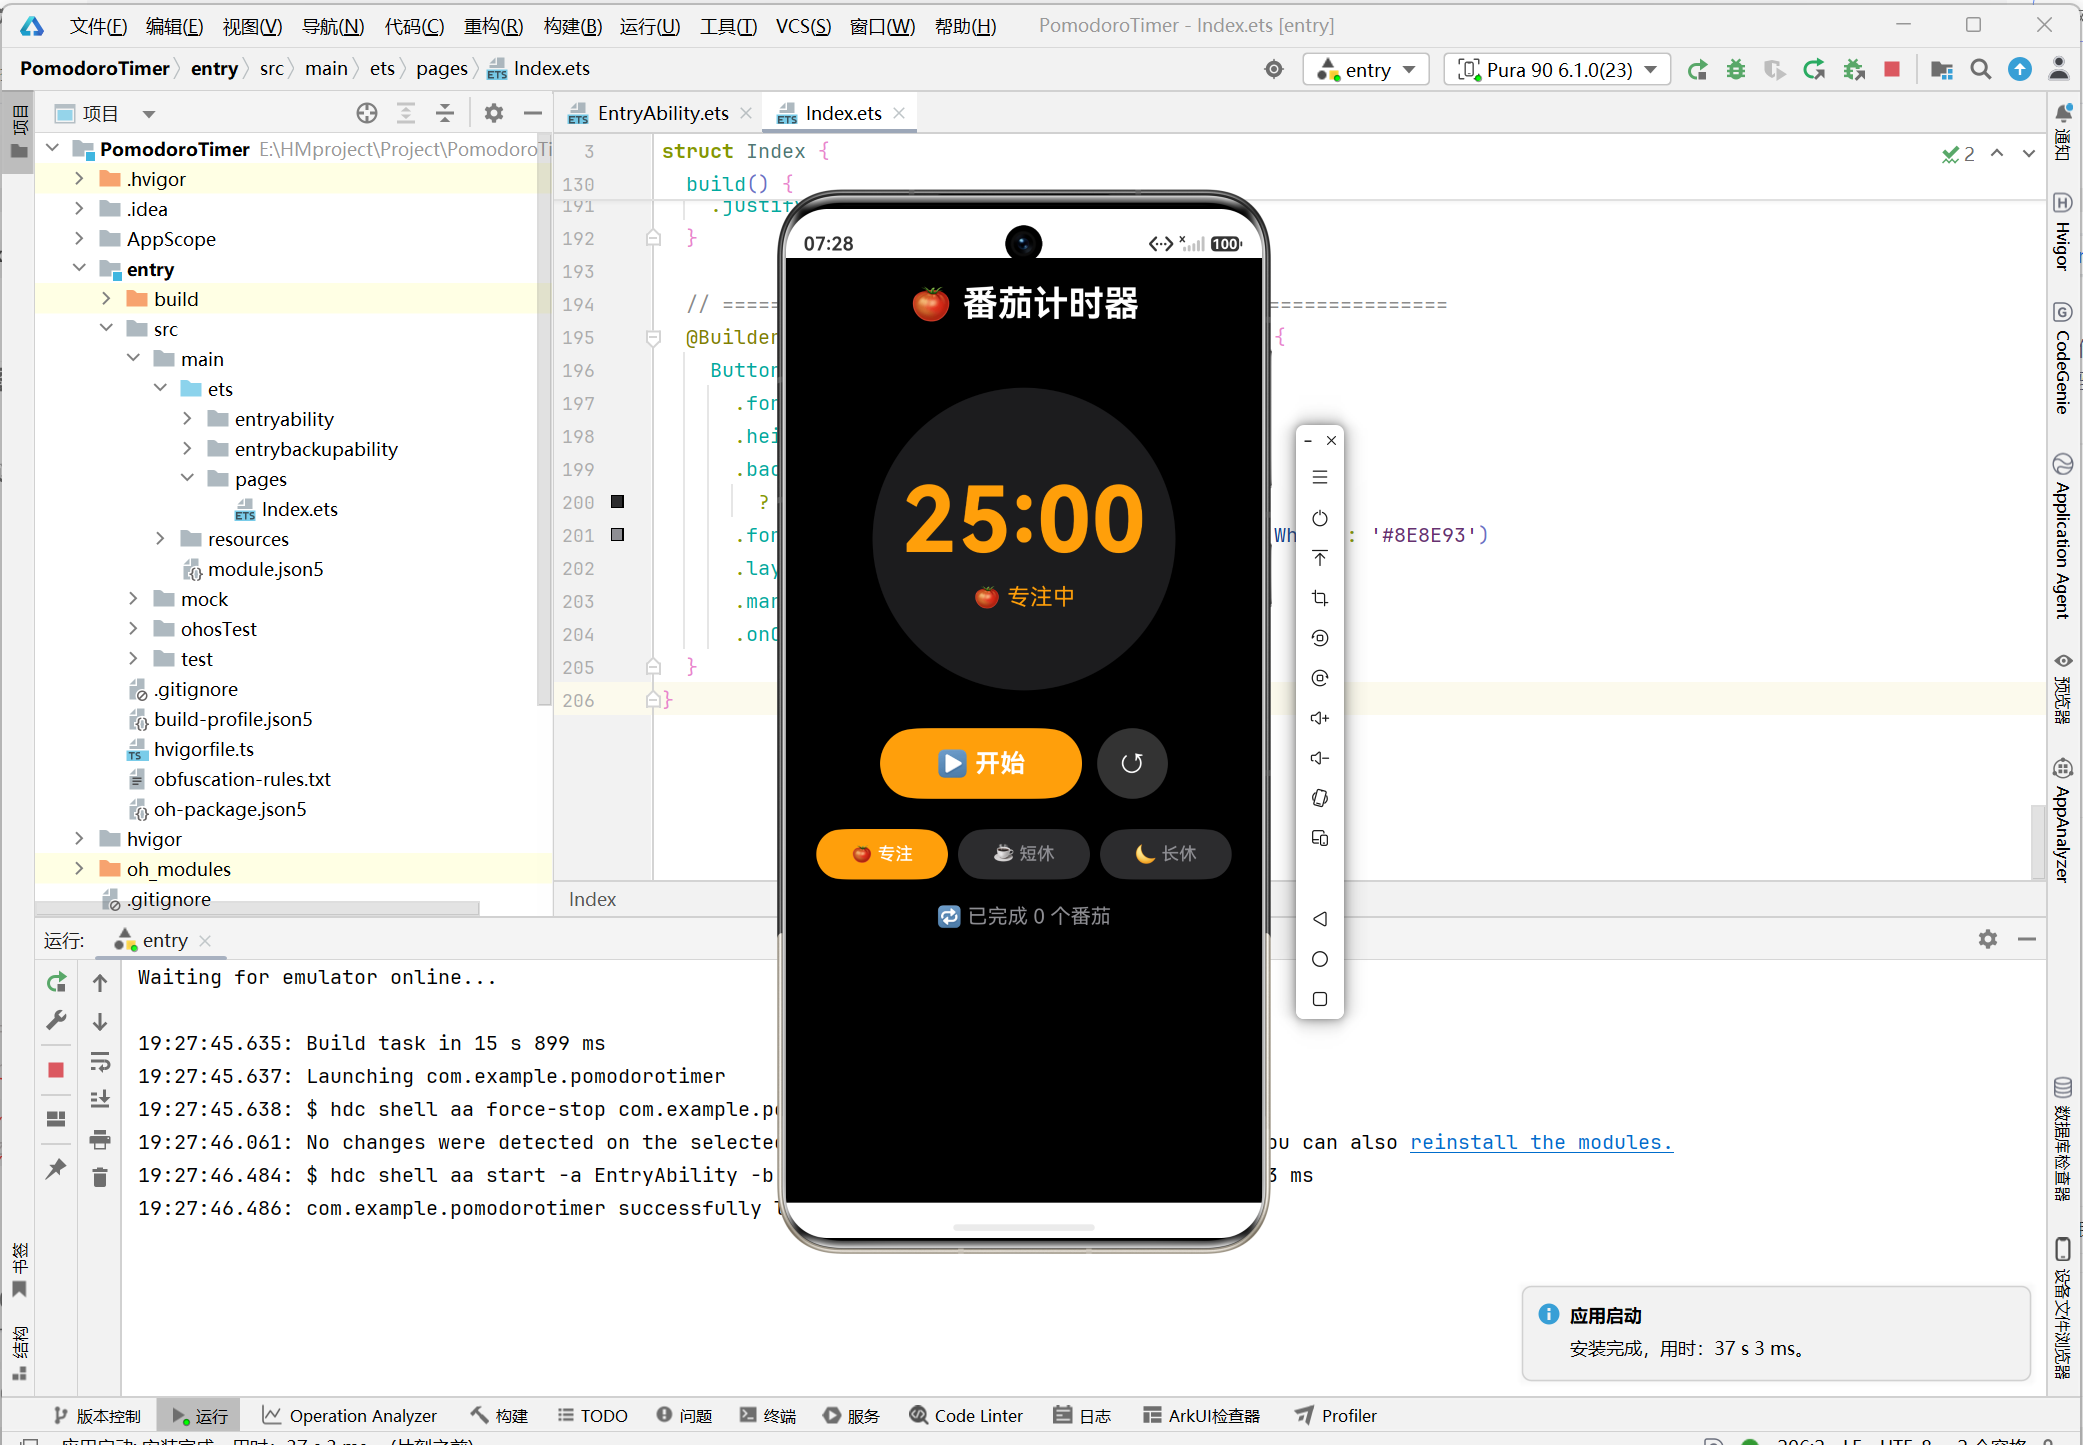Fold the code block at line 195
Viewport: 2083px width, 1445px height.
coord(653,338)
